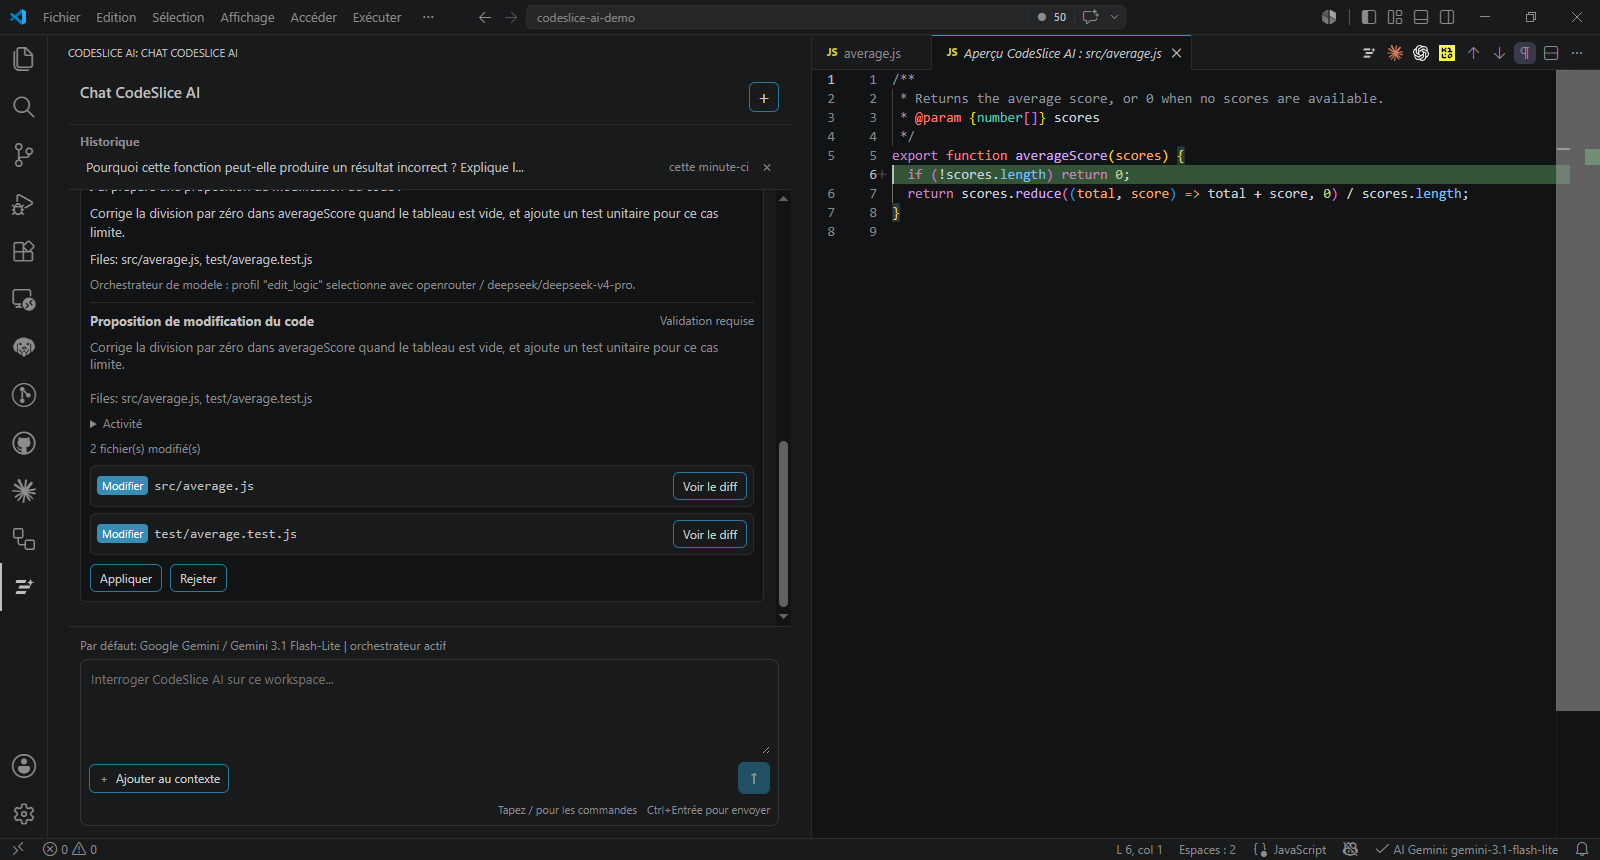Open the Run and Debug view

tap(23, 203)
